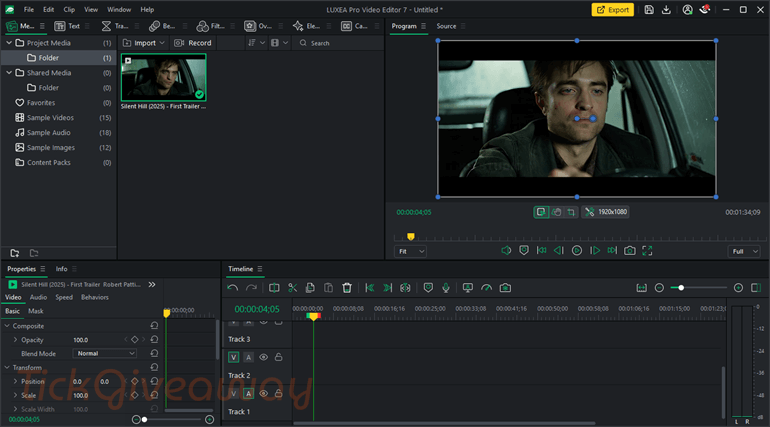Toggle Track 2 video V button
Viewport: 770px width, 427px height.
point(234,357)
